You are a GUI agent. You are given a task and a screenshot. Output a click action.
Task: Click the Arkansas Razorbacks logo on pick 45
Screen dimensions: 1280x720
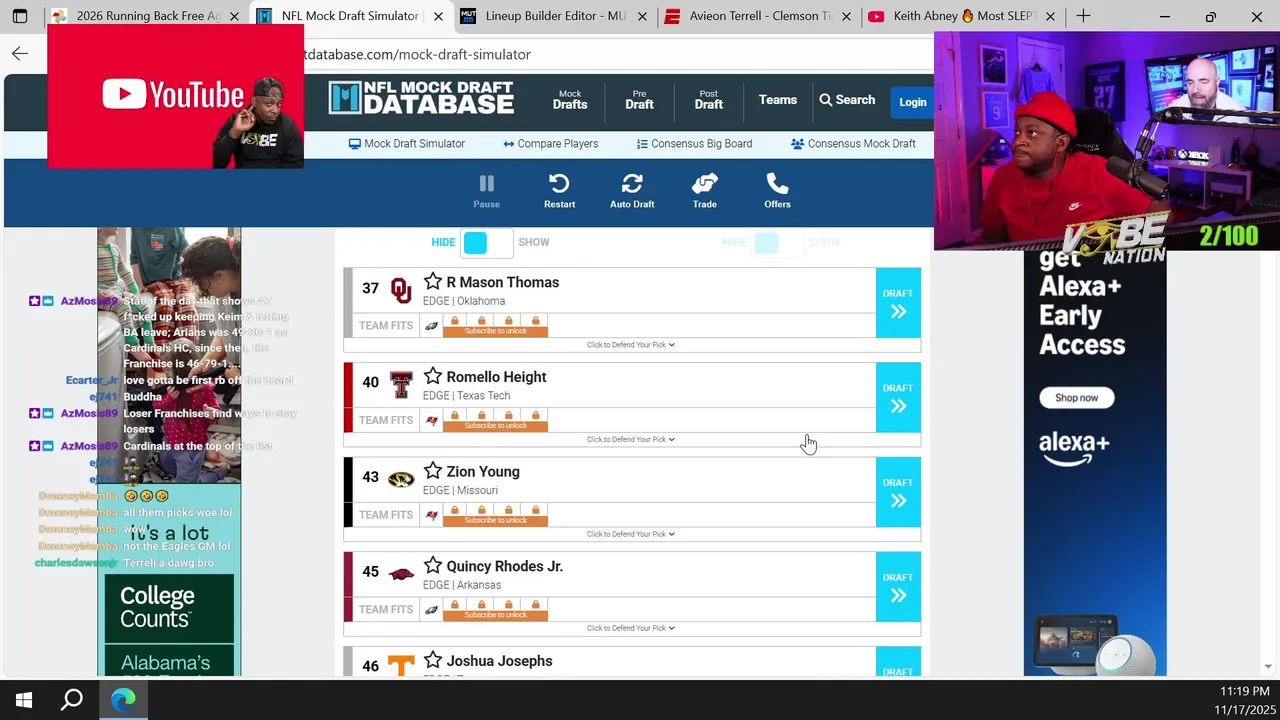tap(401, 573)
